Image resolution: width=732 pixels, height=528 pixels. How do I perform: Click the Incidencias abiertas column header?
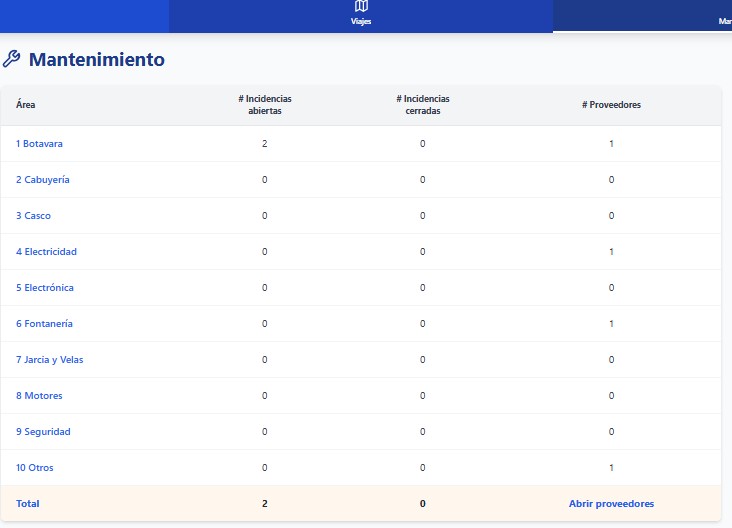tap(265, 105)
